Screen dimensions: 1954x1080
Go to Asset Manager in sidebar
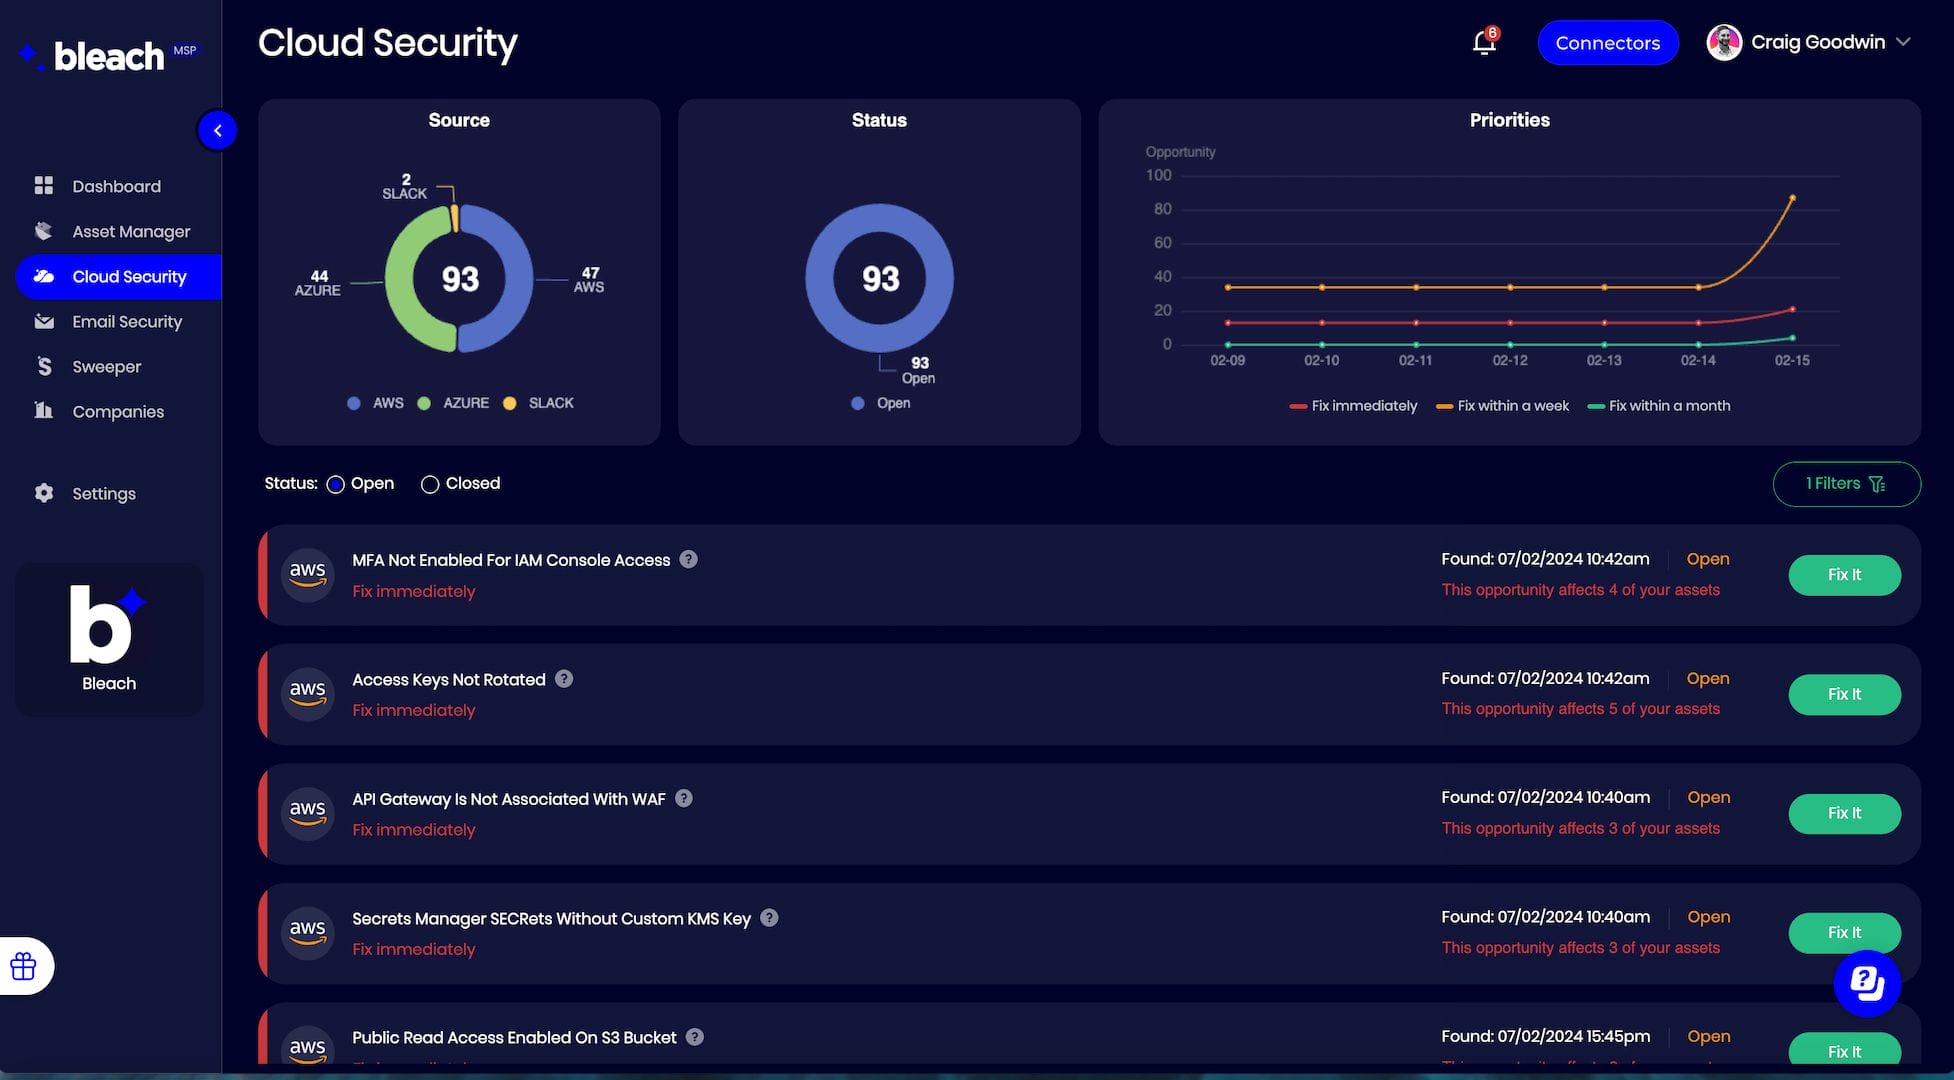click(x=131, y=231)
